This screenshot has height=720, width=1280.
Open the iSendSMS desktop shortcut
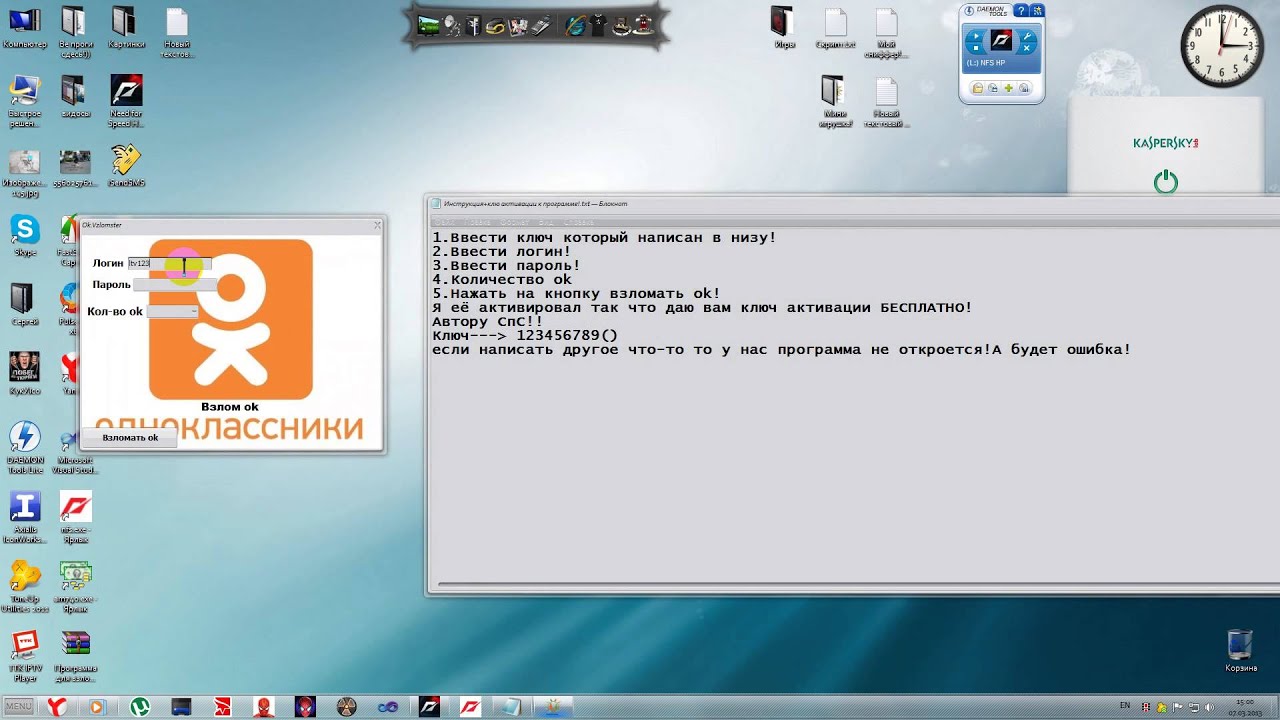coord(126,165)
